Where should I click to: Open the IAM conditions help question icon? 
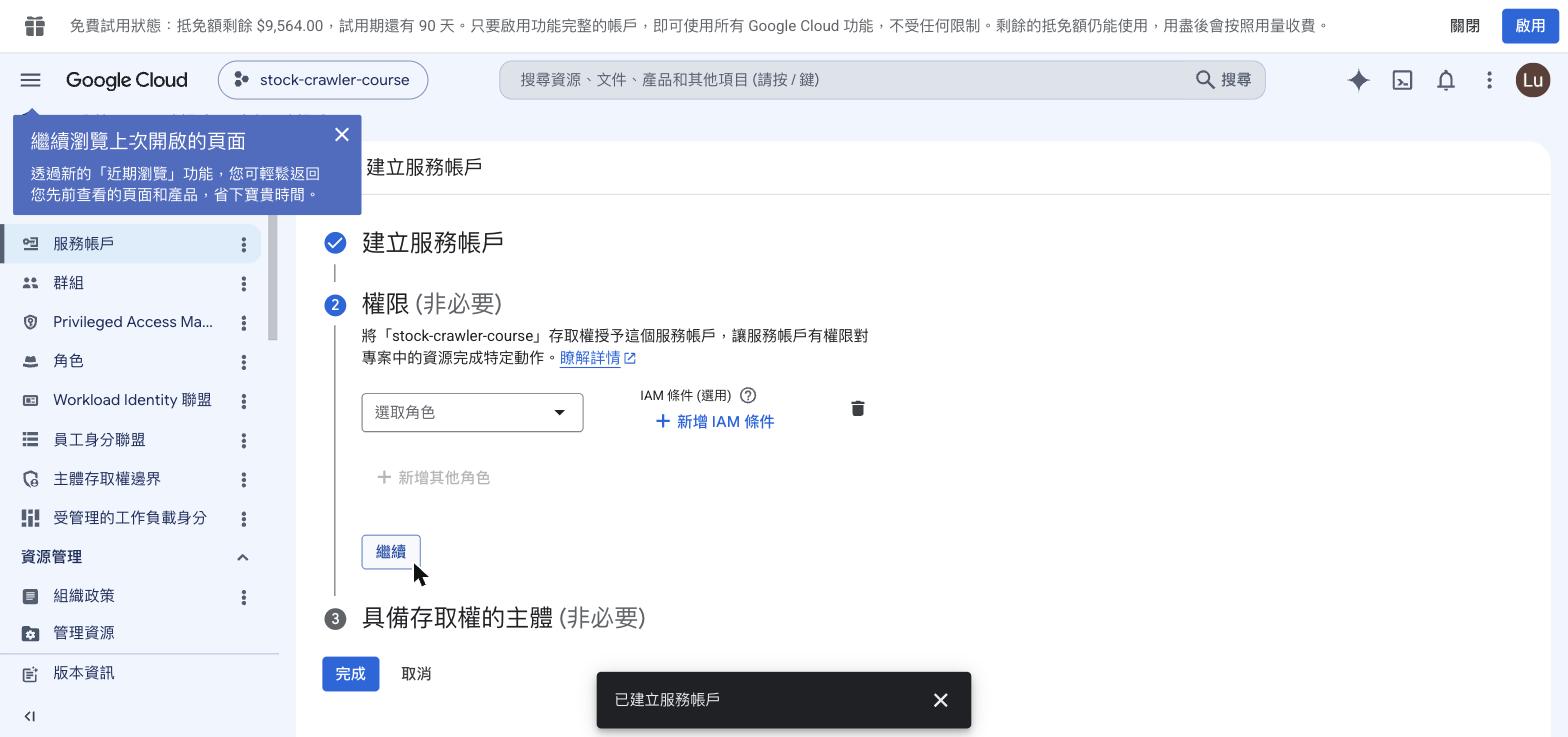(x=748, y=395)
